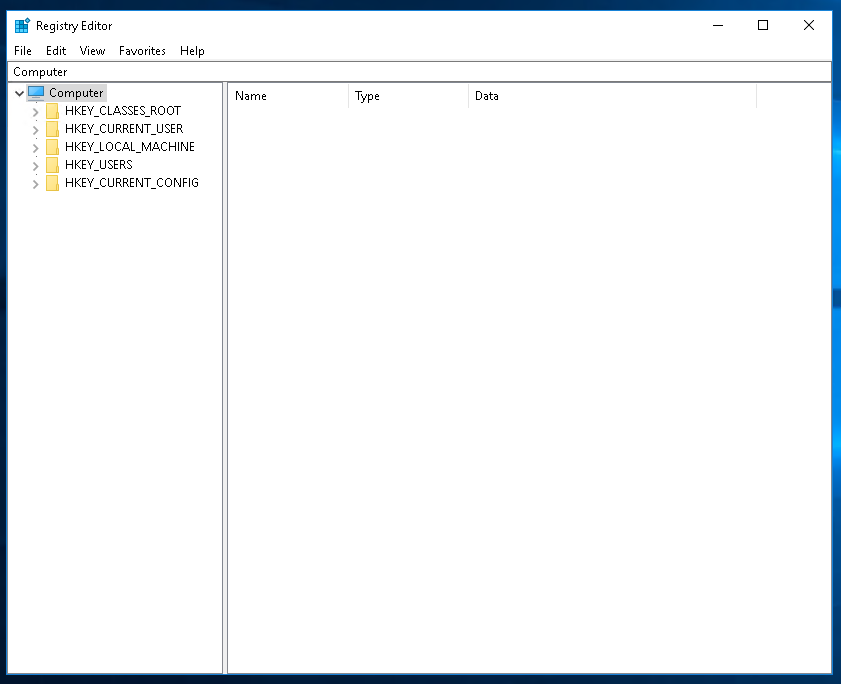This screenshot has width=841, height=684.
Task: Close the Registry Editor window
Action: (x=809, y=25)
